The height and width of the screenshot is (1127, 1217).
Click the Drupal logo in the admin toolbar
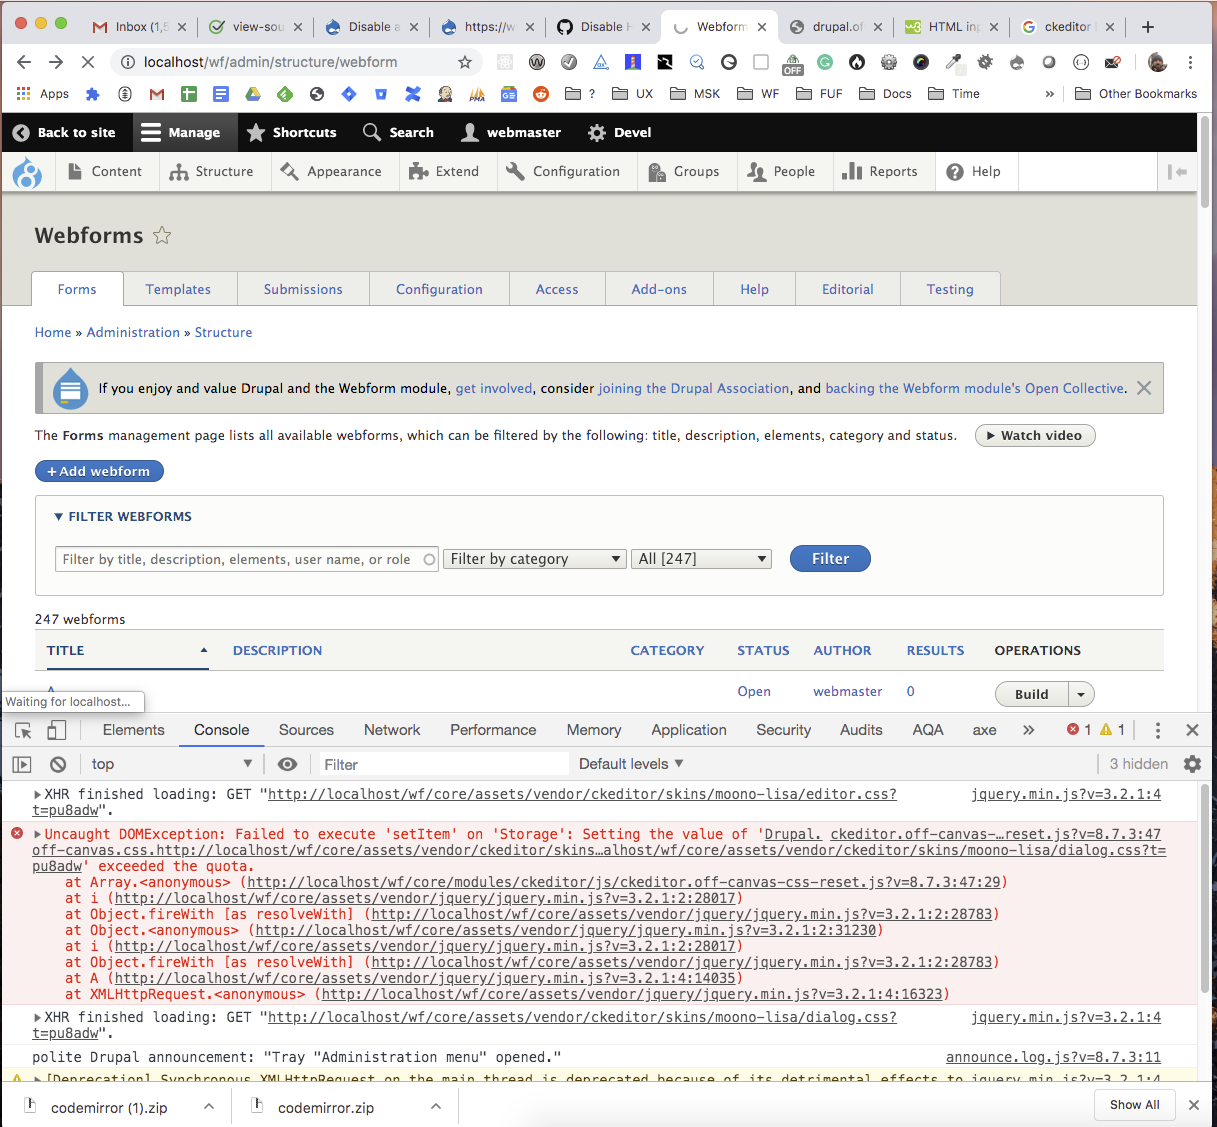(x=27, y=172)
